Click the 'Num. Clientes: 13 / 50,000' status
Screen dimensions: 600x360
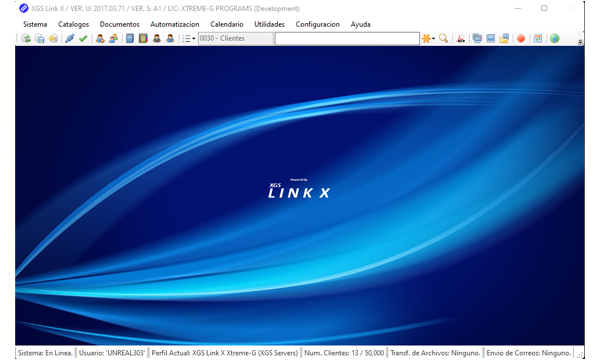click(344, 353)
